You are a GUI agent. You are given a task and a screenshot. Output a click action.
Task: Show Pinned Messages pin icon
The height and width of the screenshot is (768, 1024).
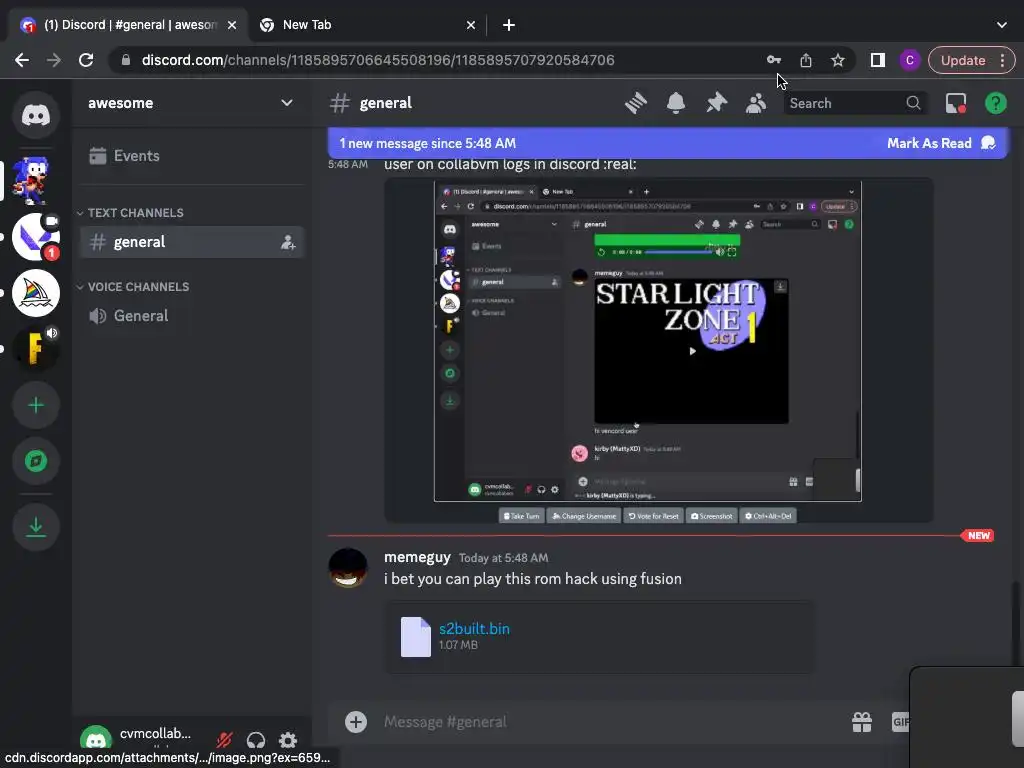[x=716, y=103]
